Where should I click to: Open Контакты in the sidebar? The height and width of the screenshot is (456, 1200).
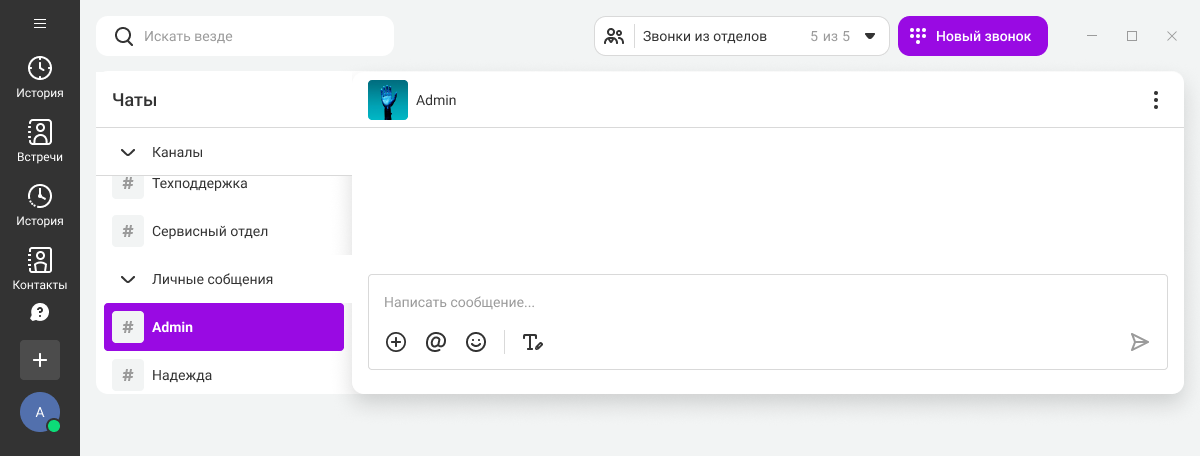point(40,269)
